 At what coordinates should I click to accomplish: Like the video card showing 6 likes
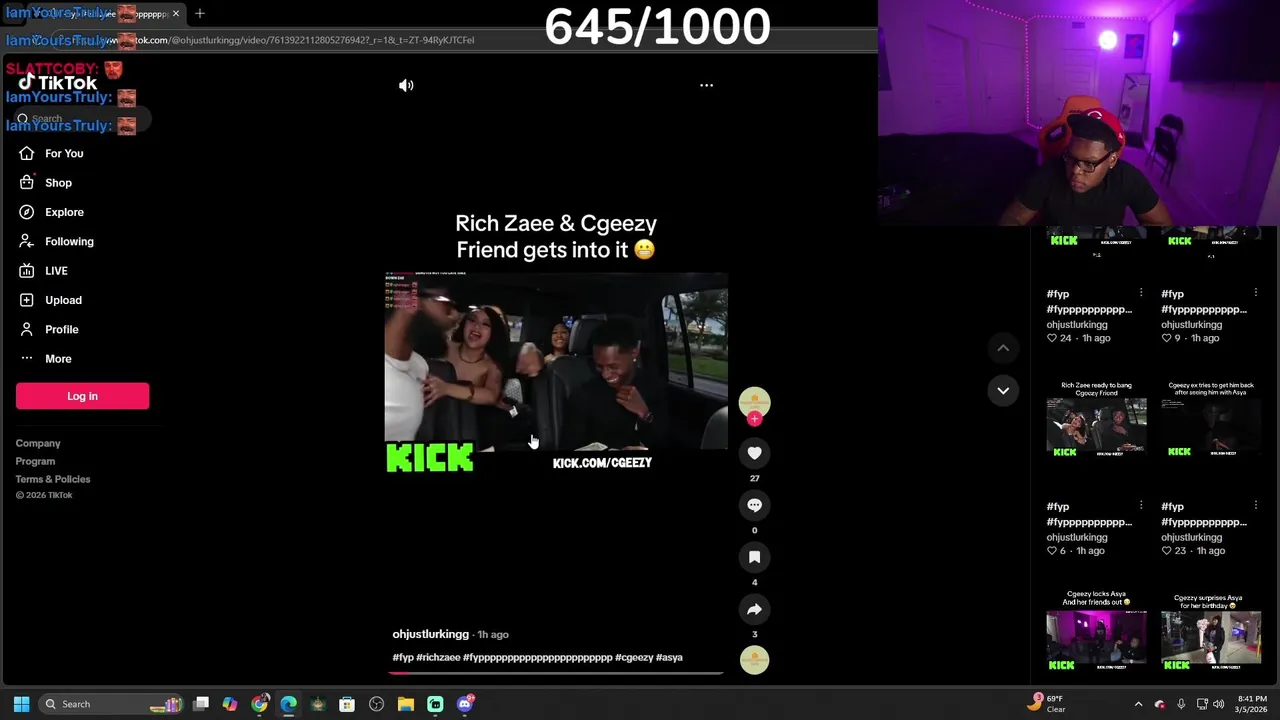tap(1052, 551)
